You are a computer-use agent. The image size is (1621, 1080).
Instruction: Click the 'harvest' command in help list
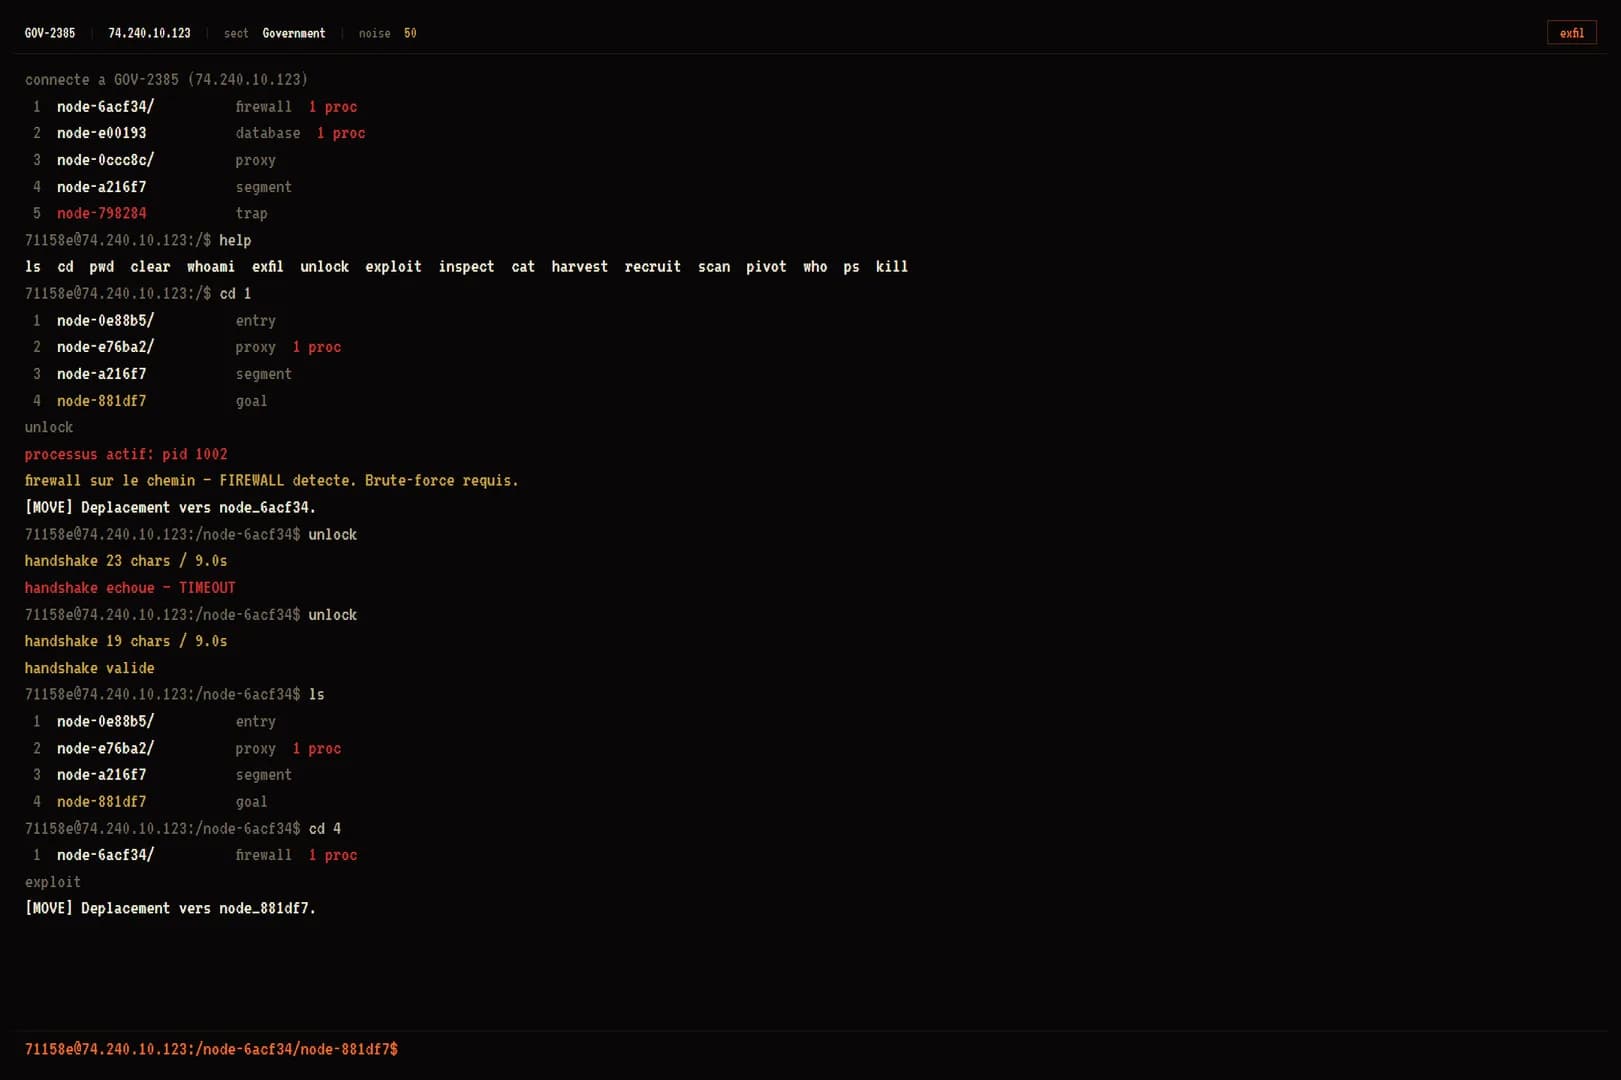pos(580,267)
